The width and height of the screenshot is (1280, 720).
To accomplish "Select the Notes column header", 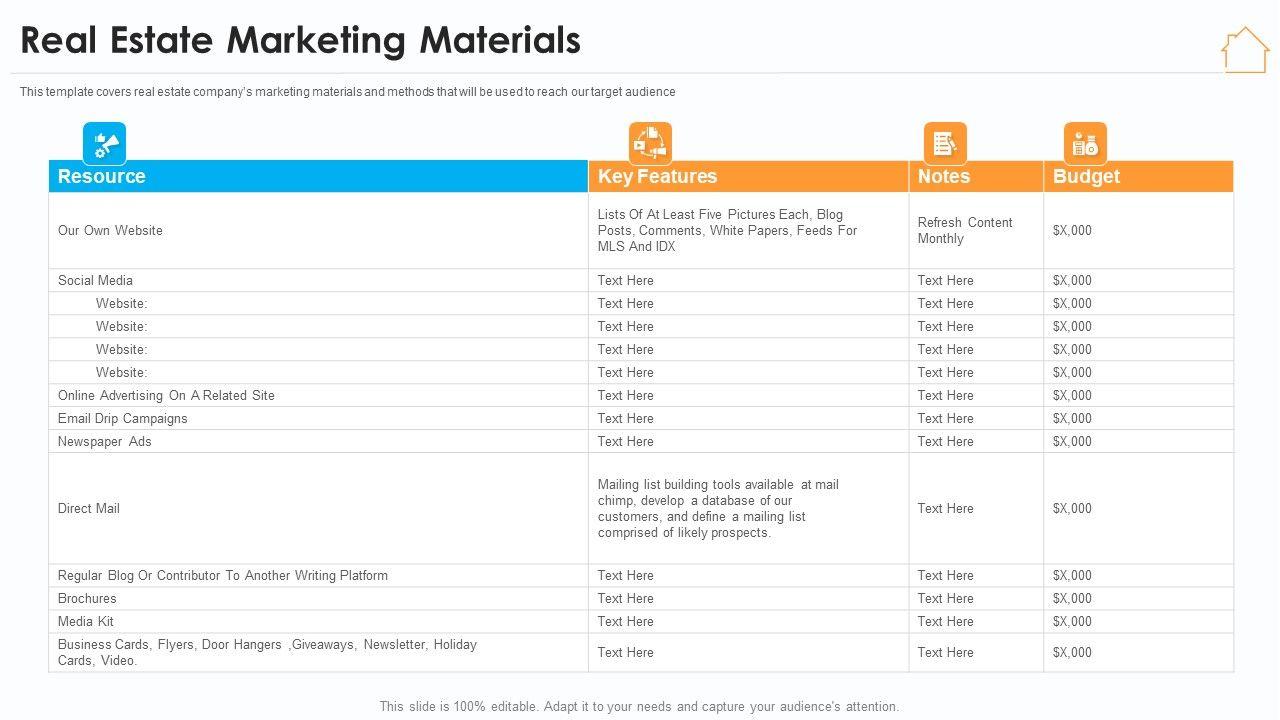I will coord(944,176).
